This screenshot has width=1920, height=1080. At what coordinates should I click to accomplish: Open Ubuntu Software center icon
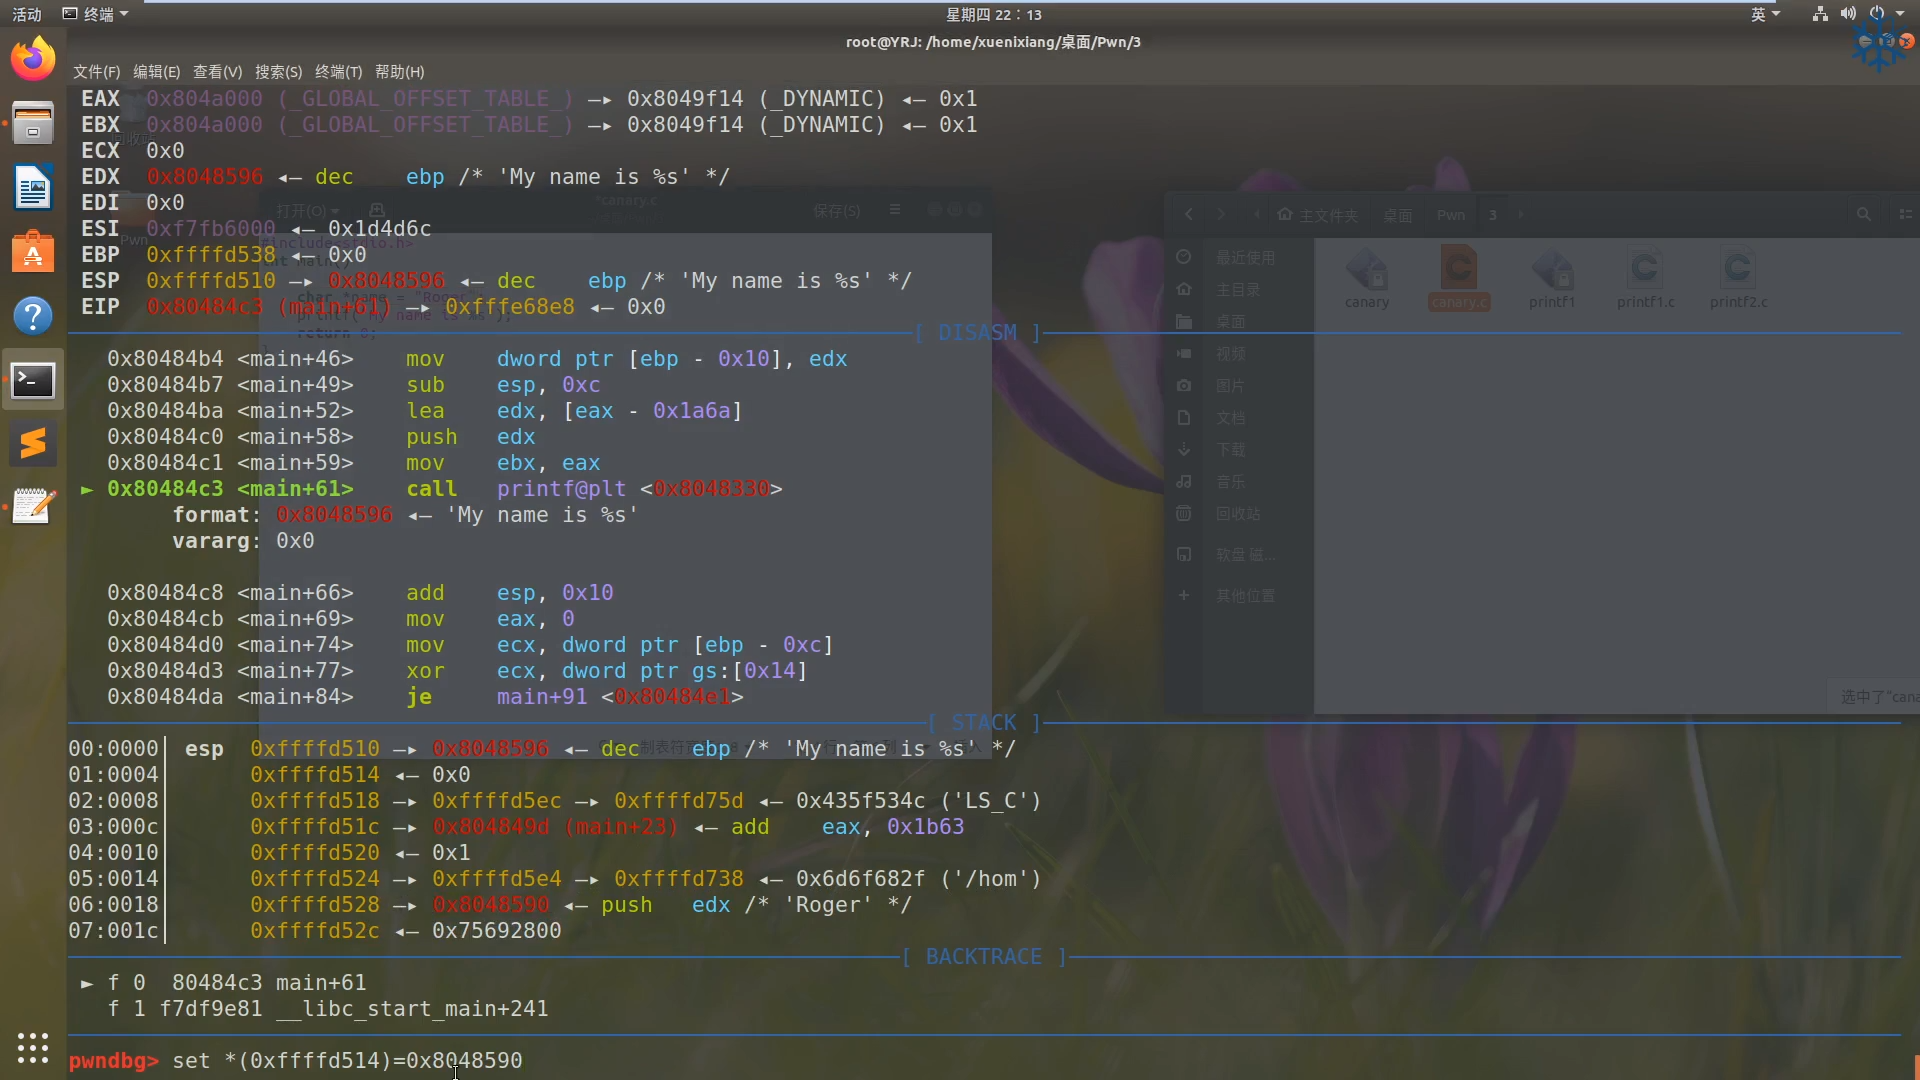point(33,252)
